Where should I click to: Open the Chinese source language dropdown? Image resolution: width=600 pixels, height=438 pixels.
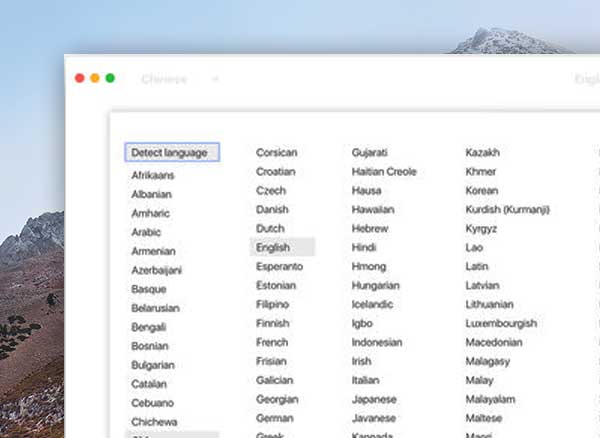point(180,79)
